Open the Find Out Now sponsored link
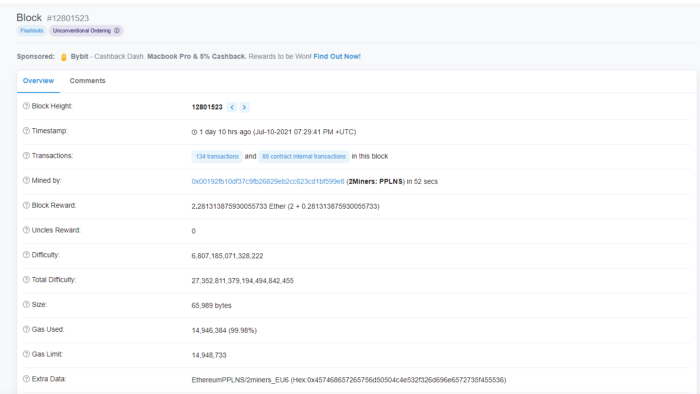 [337, 57]
